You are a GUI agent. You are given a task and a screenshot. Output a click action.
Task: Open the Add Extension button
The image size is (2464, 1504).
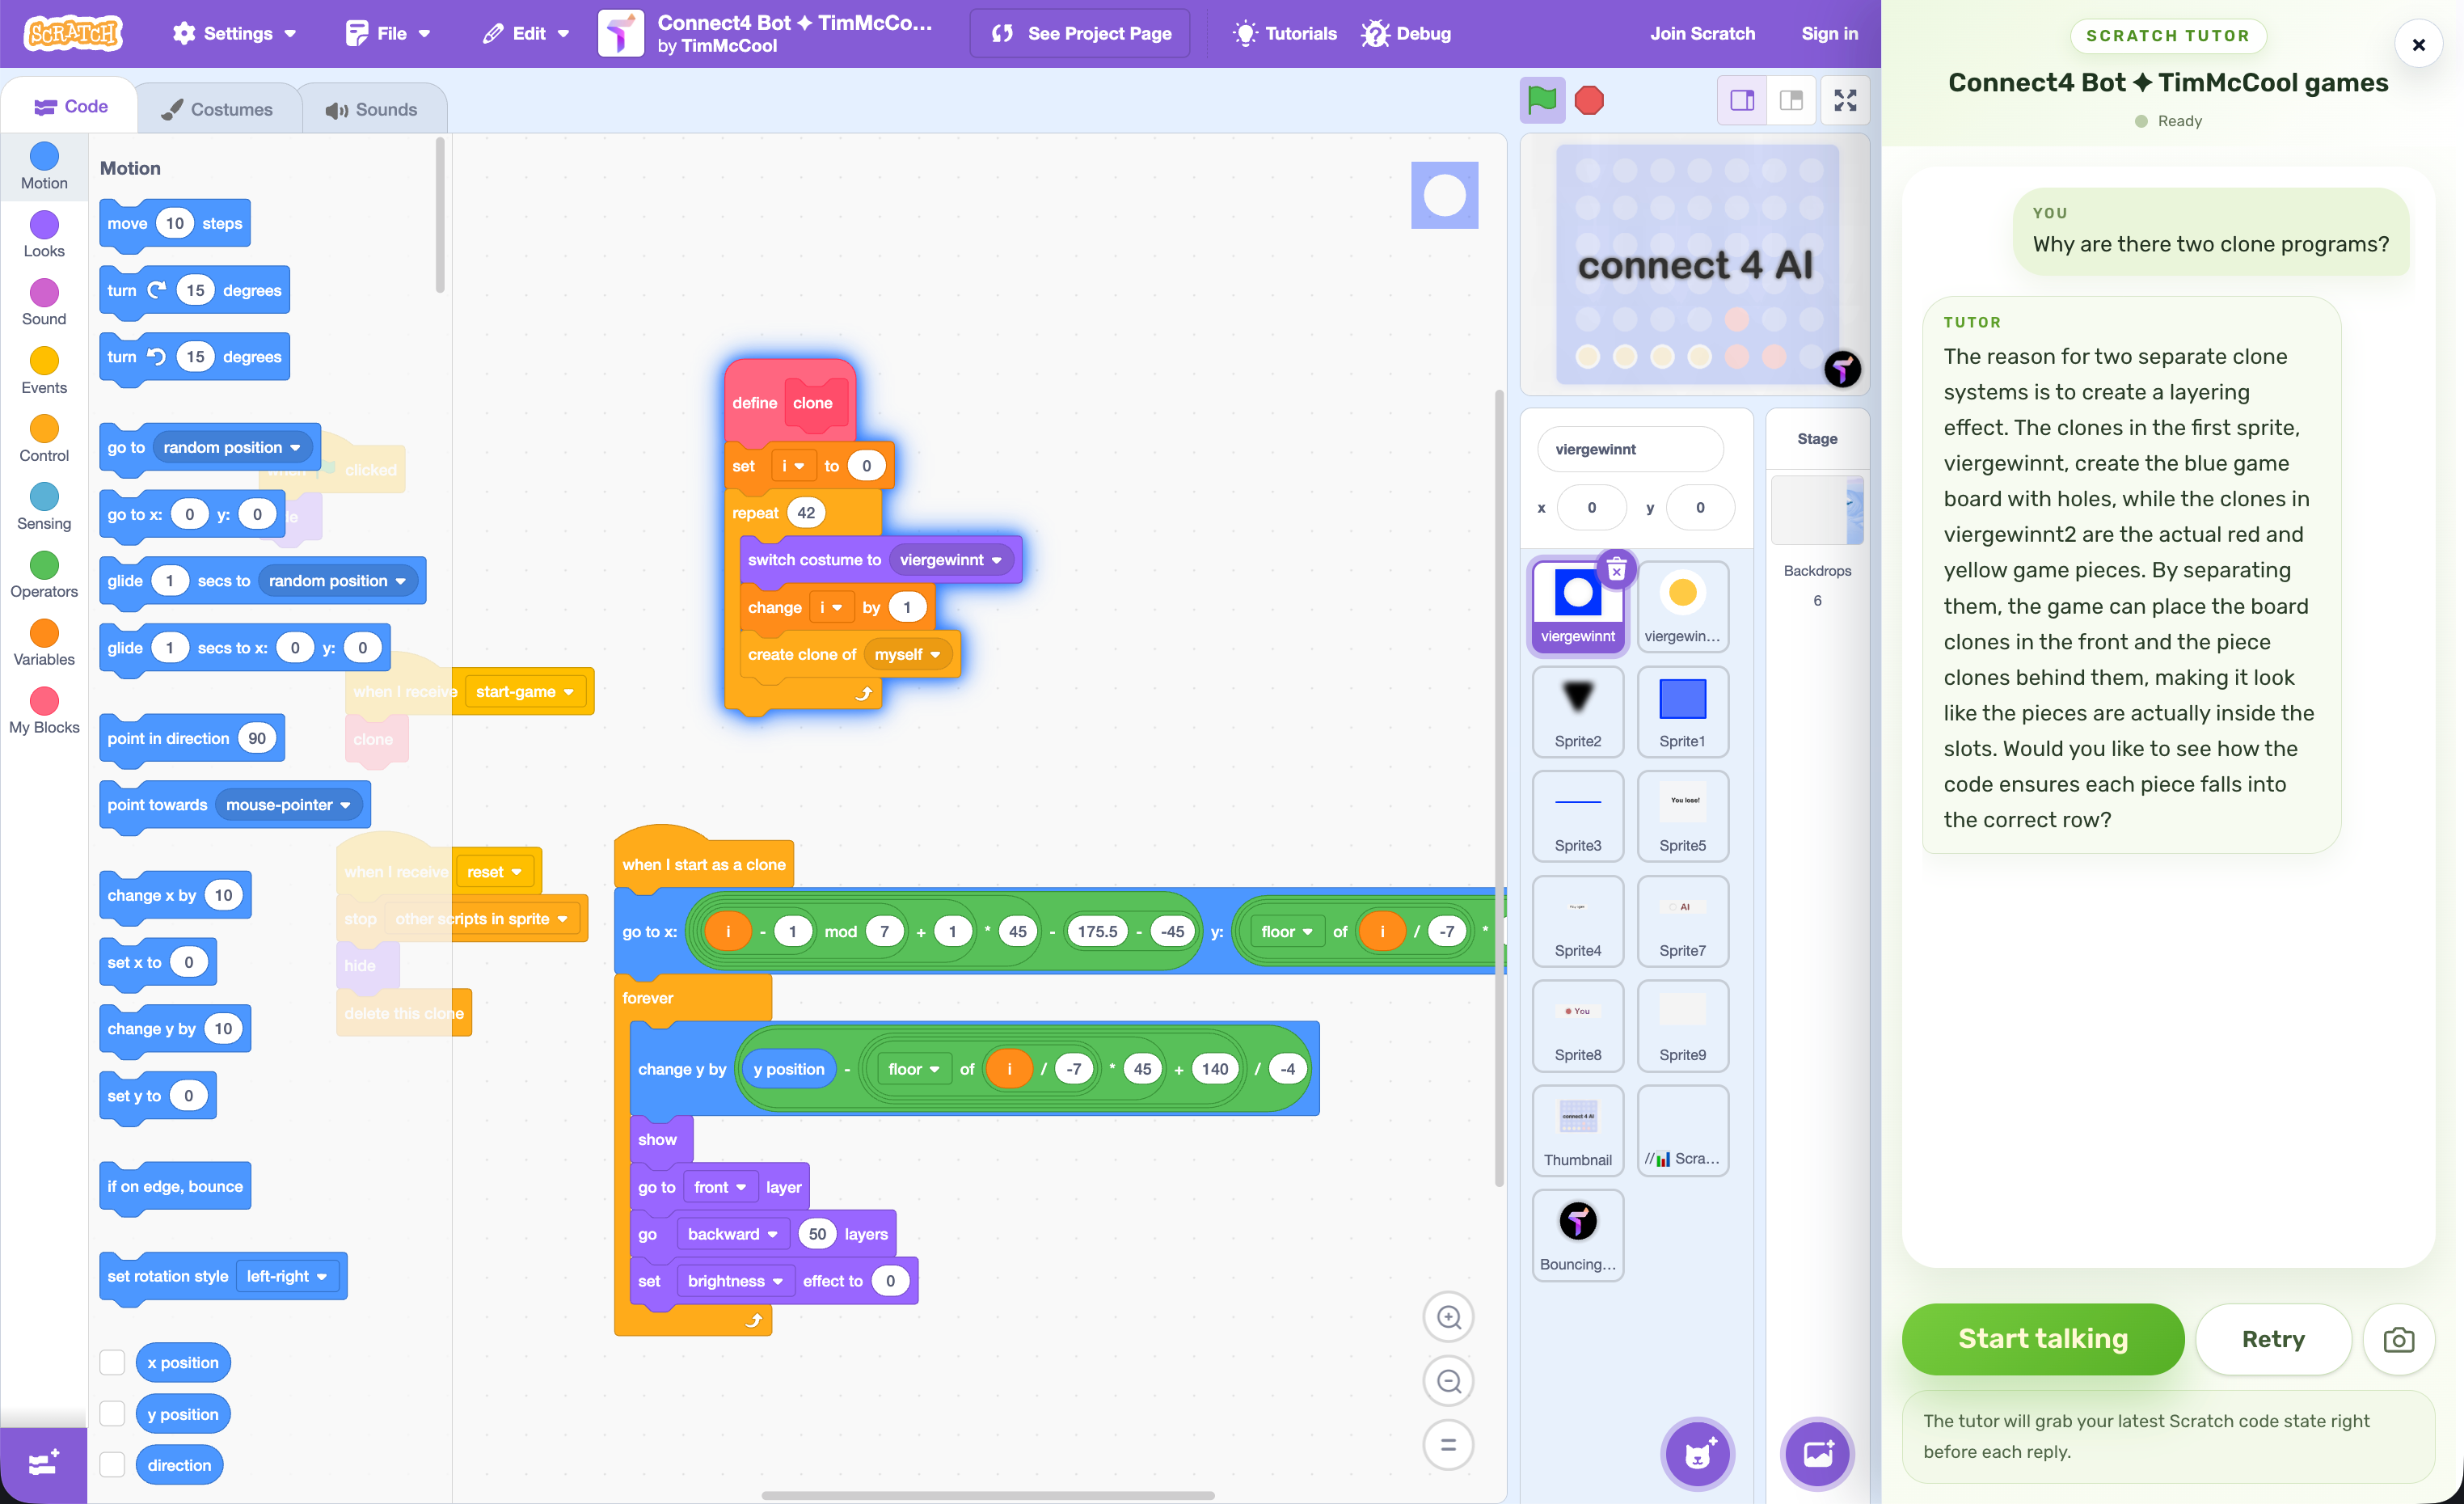tap(43, 1465)
